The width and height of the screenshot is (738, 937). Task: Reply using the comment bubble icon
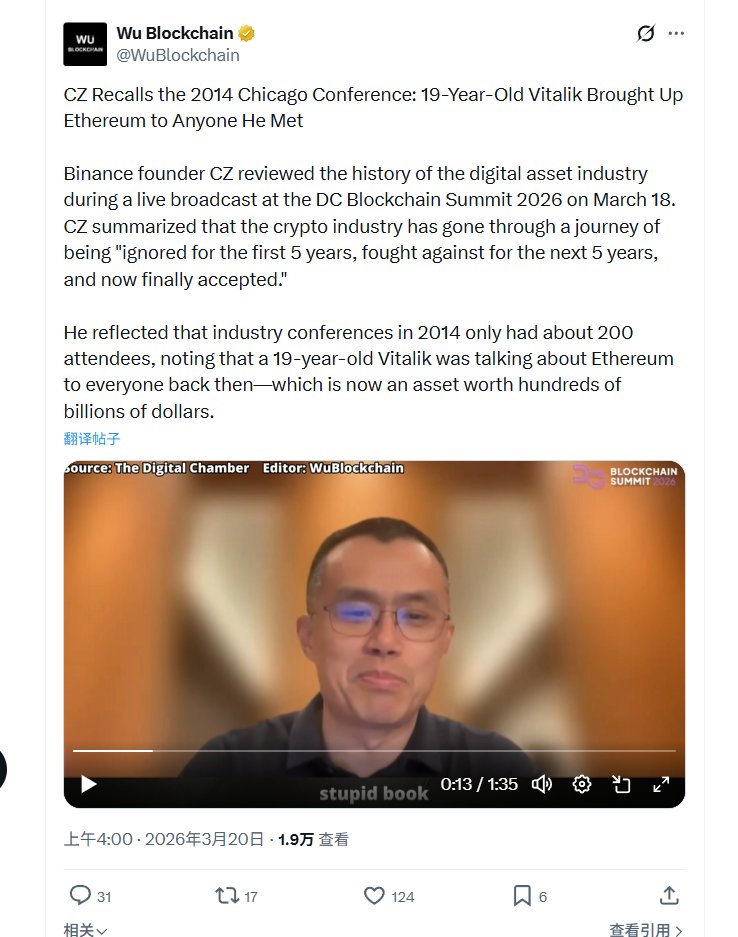coord(80,895)
